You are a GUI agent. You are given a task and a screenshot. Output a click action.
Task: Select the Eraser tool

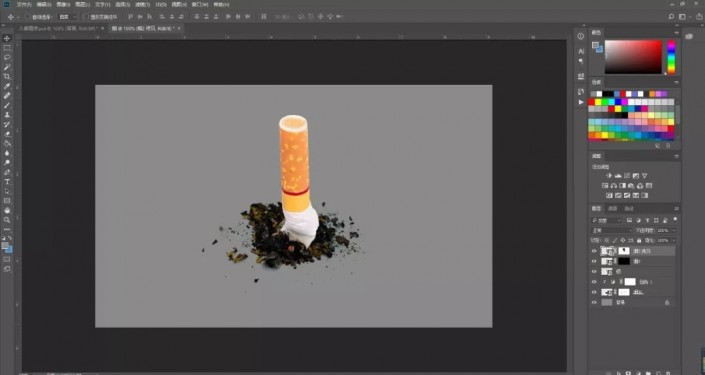click(x=7, y=134)
